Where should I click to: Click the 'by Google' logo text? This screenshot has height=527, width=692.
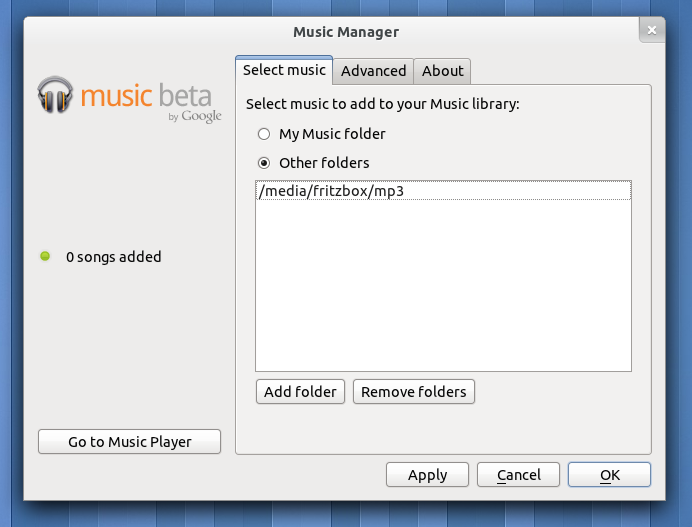(194, 117)
